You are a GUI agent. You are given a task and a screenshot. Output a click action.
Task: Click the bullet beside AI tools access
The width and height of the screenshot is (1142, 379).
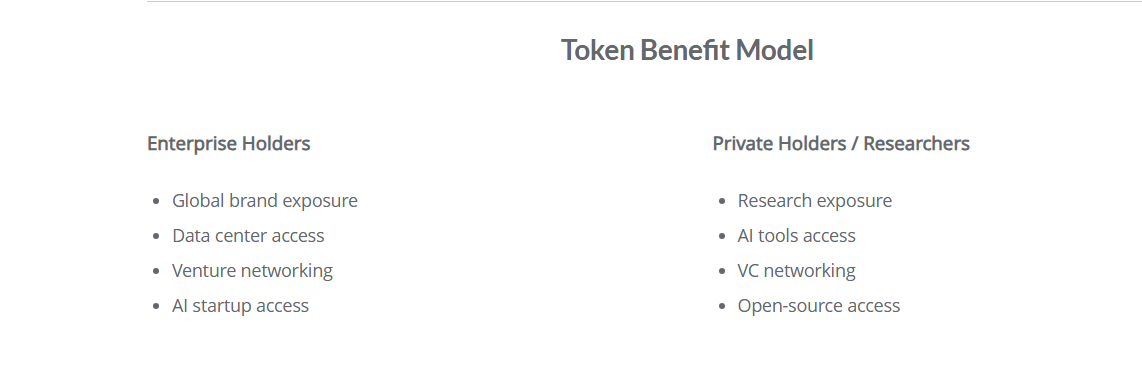[722, 236]
